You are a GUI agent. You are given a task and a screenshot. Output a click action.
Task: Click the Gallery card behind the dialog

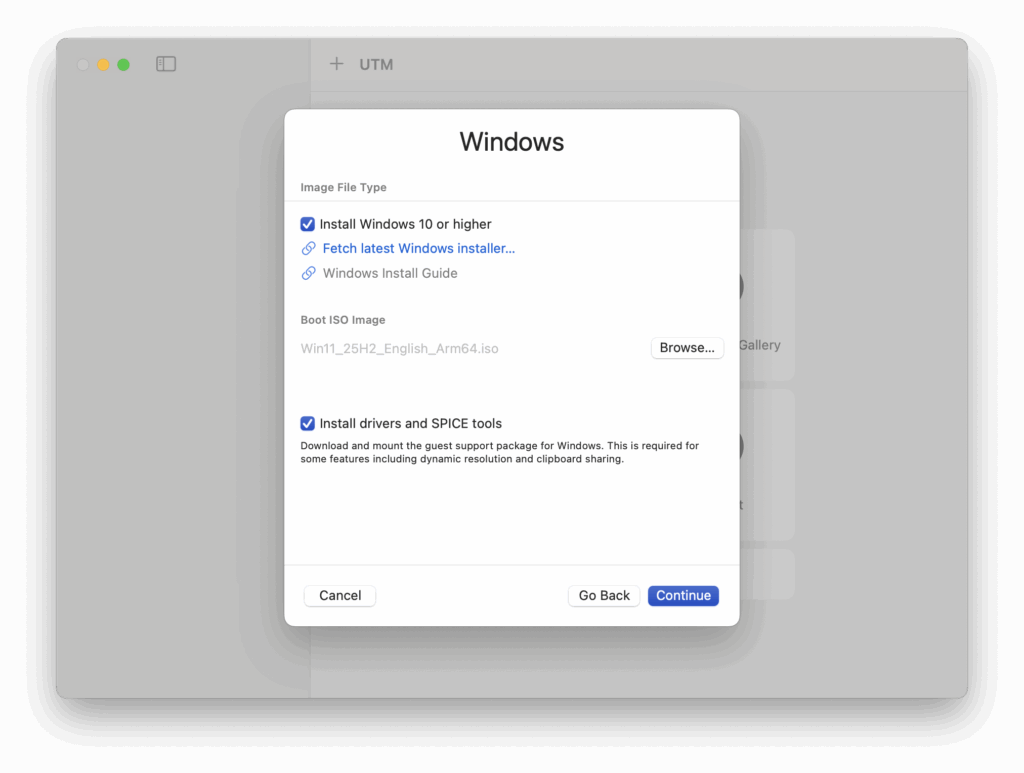(764, 305)
